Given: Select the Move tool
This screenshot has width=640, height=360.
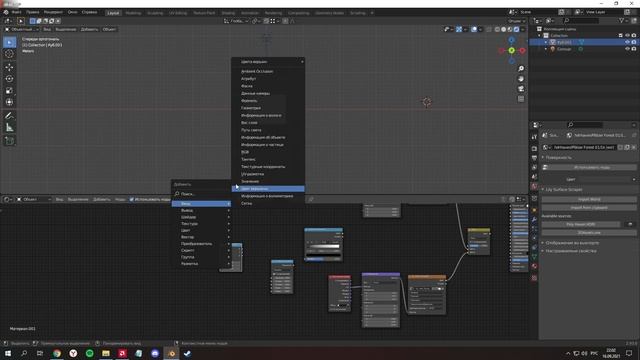Looking at the screenshot, I should pyautogui.click(x=9, y=67).
